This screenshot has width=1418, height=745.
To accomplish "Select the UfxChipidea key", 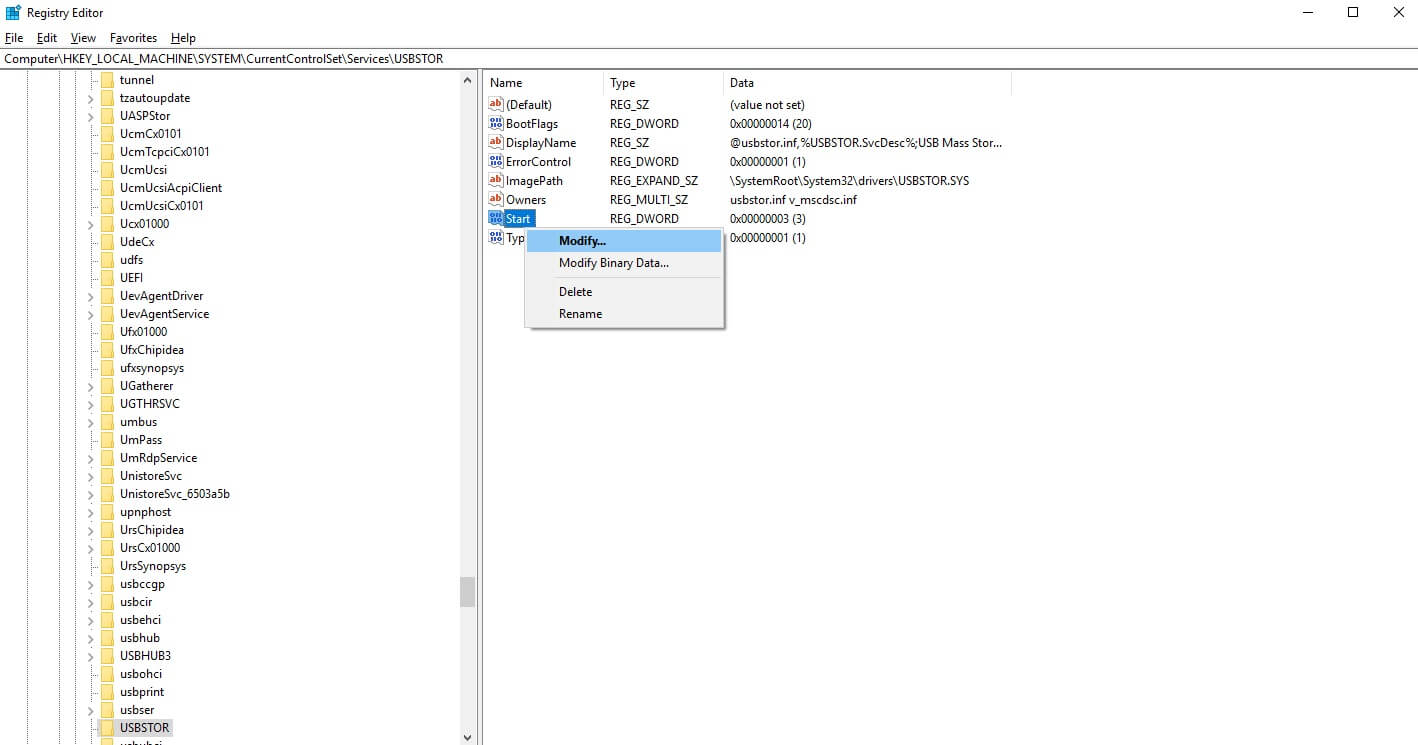I will pos(151,349).
